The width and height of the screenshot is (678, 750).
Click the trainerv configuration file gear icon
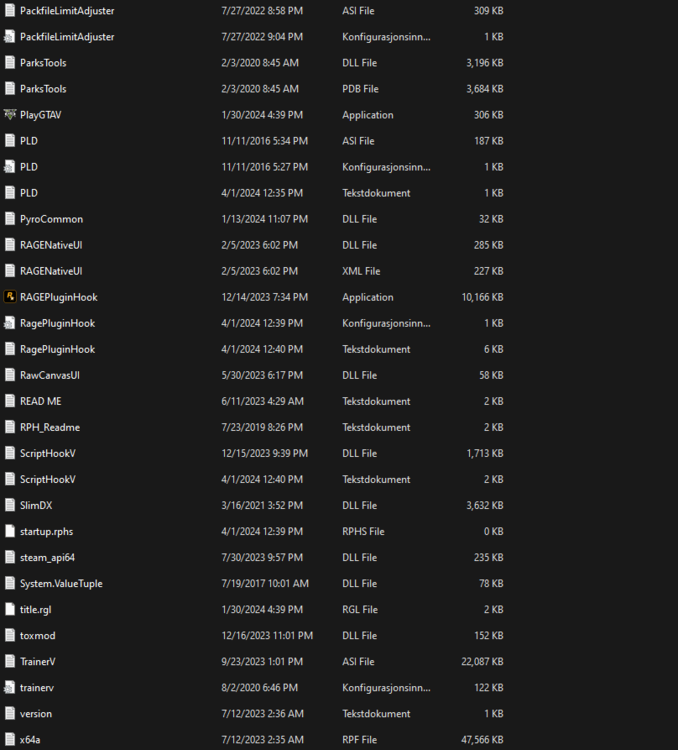tap(10, 688)
